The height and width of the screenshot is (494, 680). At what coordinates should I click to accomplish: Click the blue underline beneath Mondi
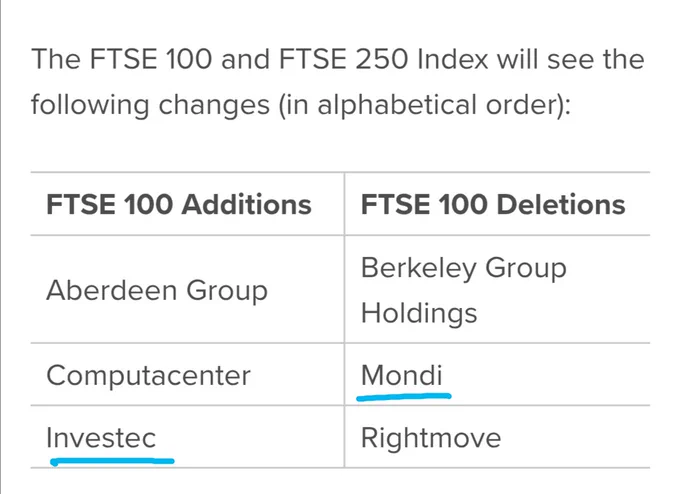[404, 396]
